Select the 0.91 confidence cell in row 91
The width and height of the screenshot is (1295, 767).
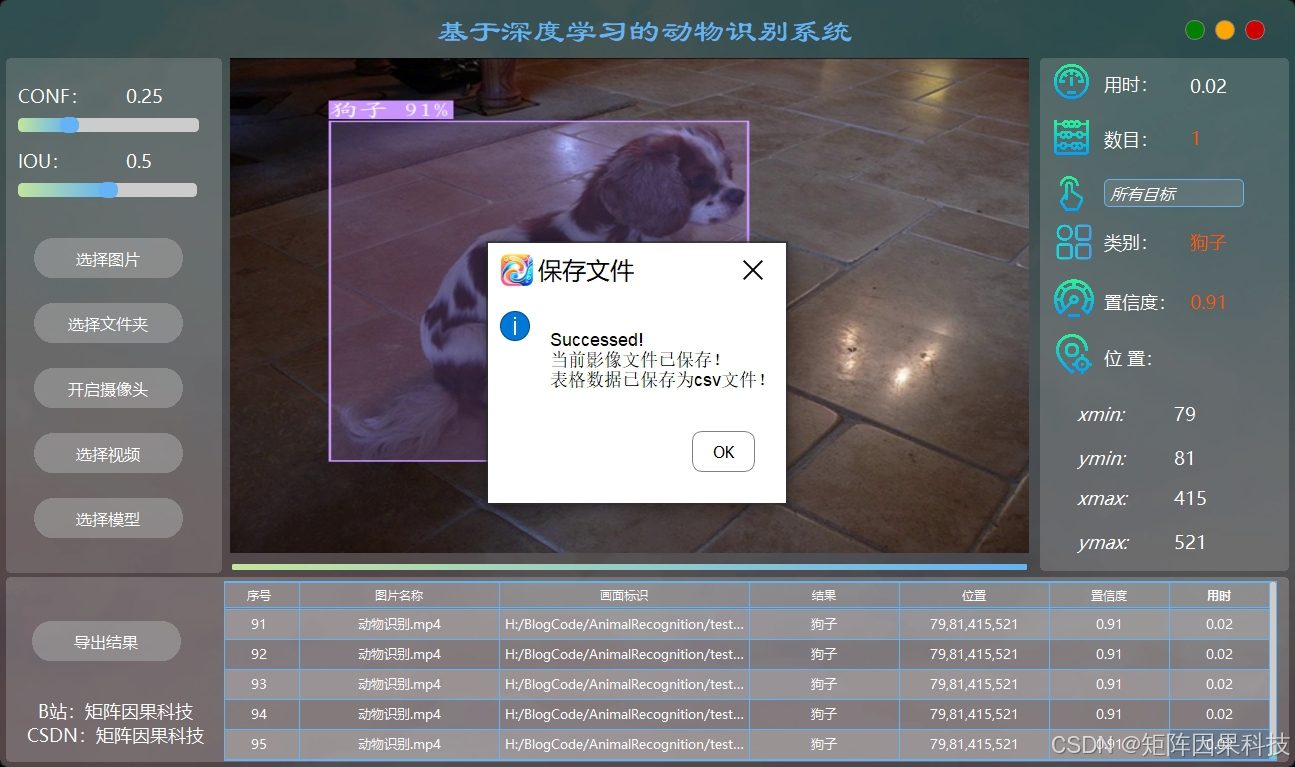click(x=1109, y=624)
